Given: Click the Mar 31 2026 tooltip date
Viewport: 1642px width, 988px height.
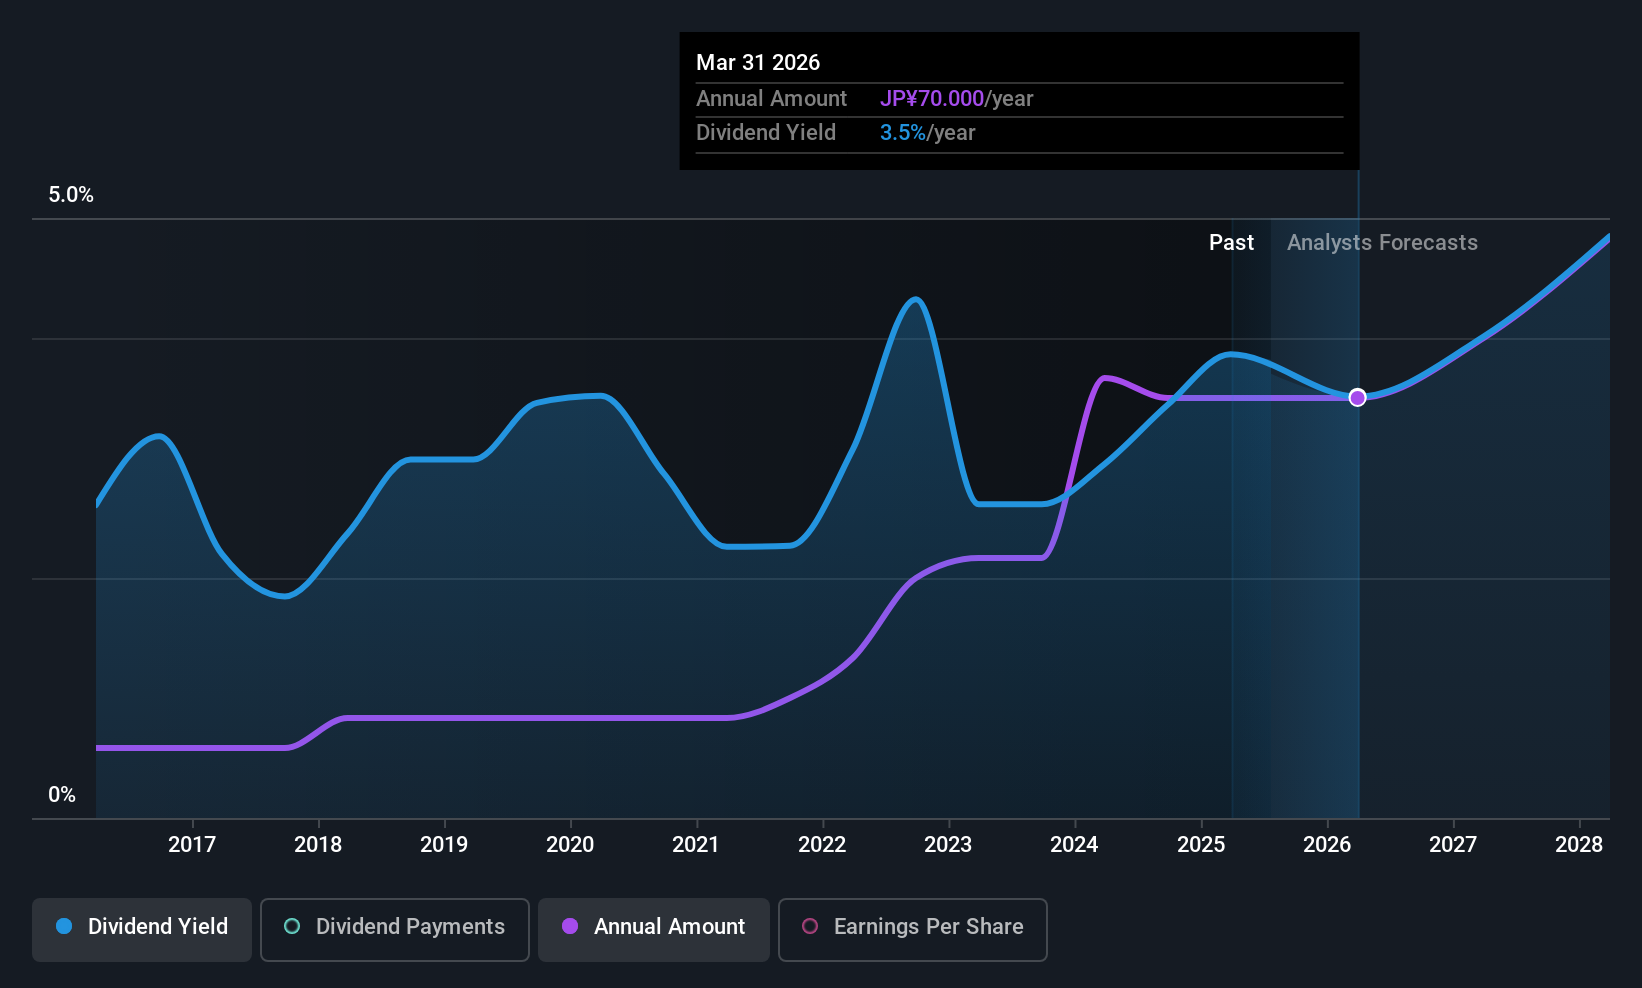Looking at the screenshot, I should (x=758, y=63).
